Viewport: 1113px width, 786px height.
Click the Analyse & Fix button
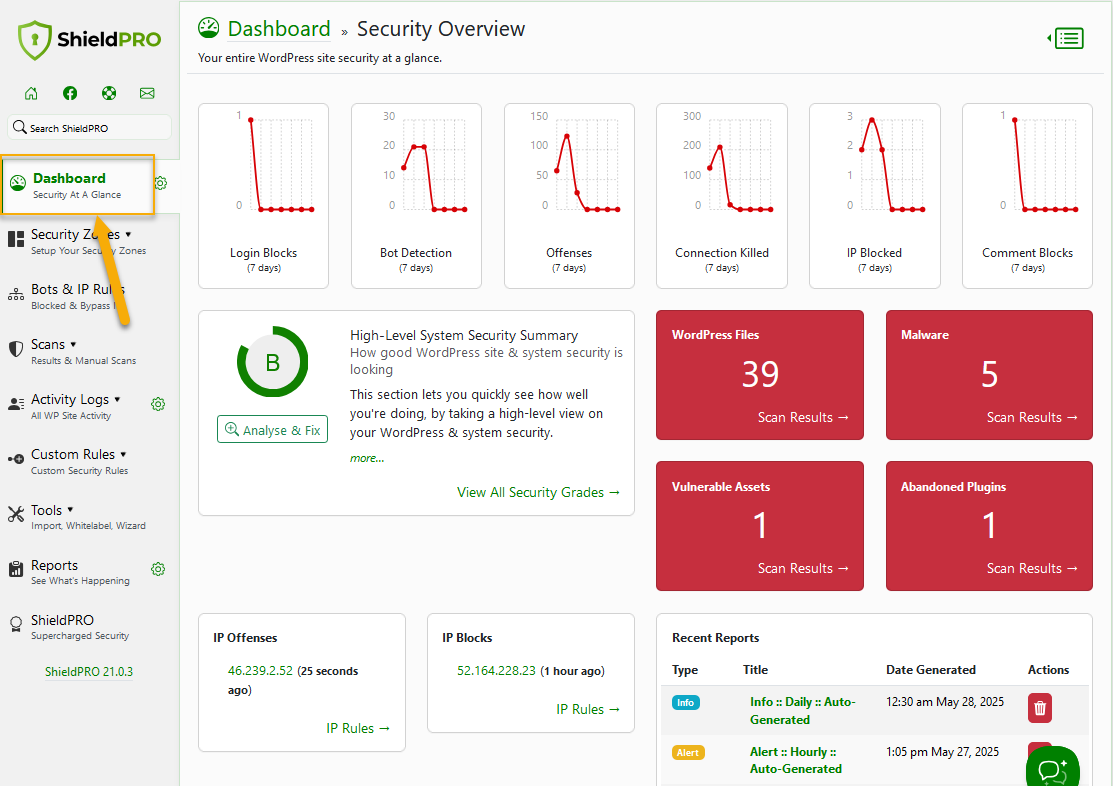click(273, 430)
